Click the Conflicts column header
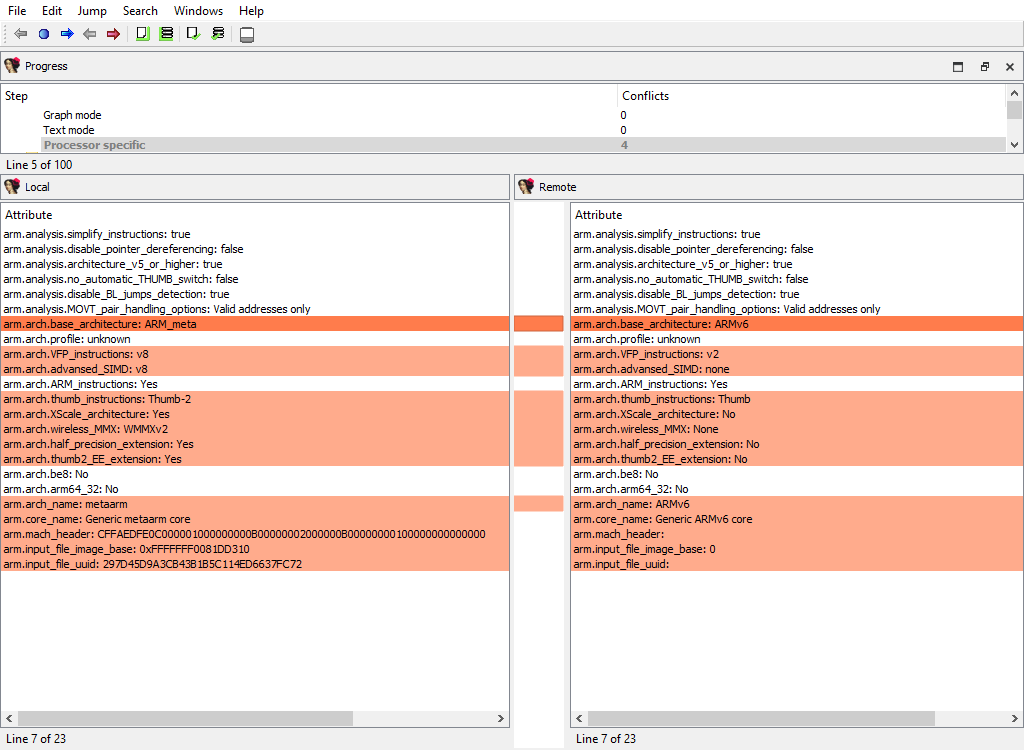The height and width of the screenshot is (750, 1024). point(645,96)
